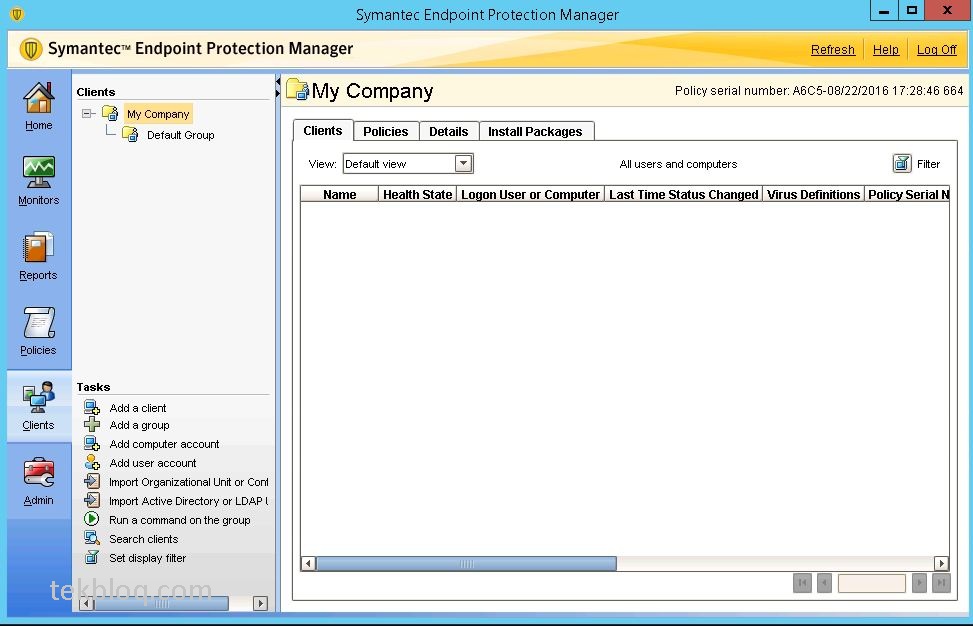This screenshot has width=973, height=626.
Task: Open the Home page icon
Action: pos(38,99)
